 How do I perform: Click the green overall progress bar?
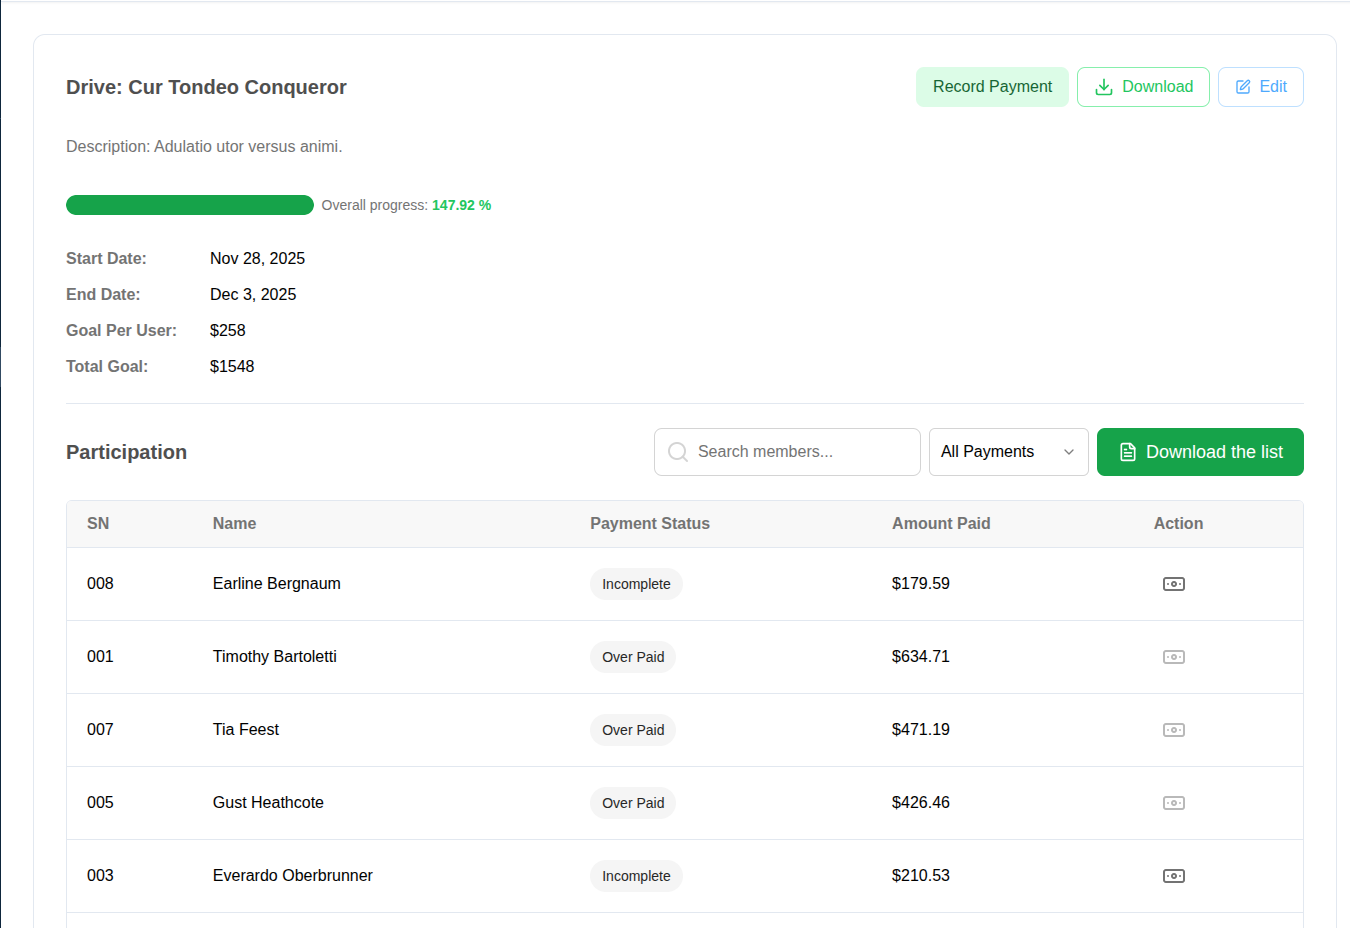[190, 205]
